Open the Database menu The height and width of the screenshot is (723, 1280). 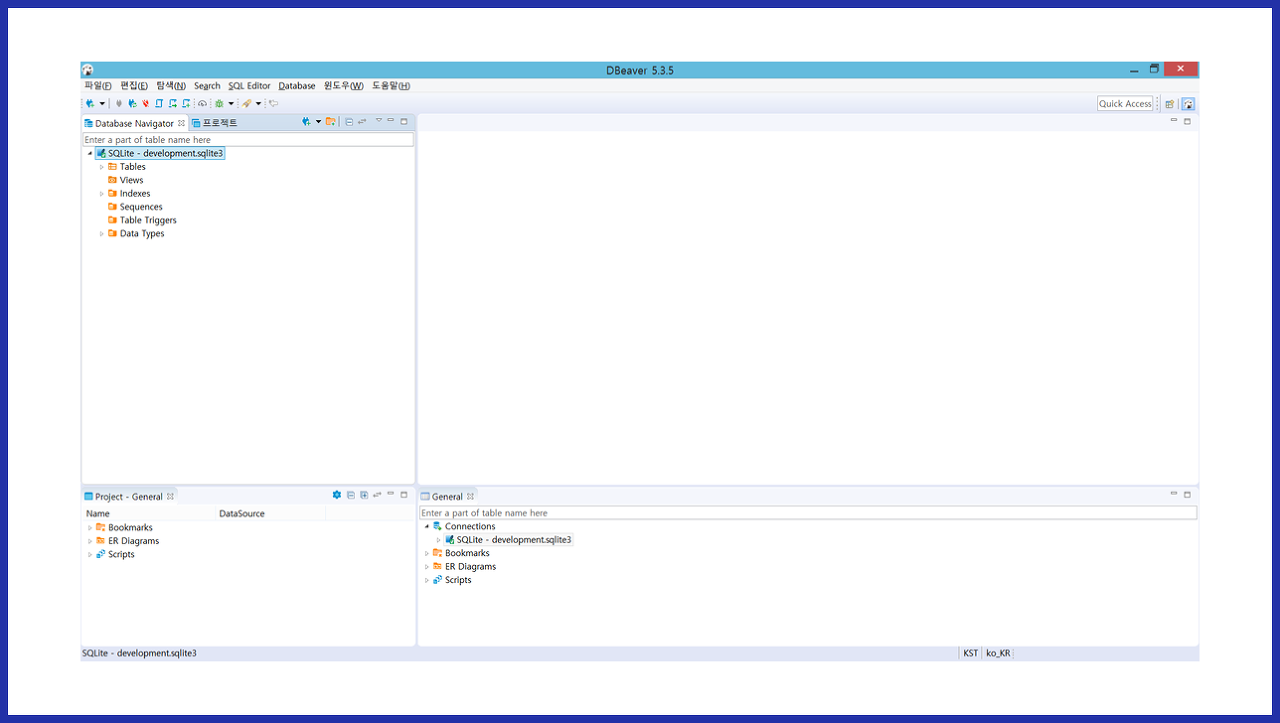click(297, 86)
